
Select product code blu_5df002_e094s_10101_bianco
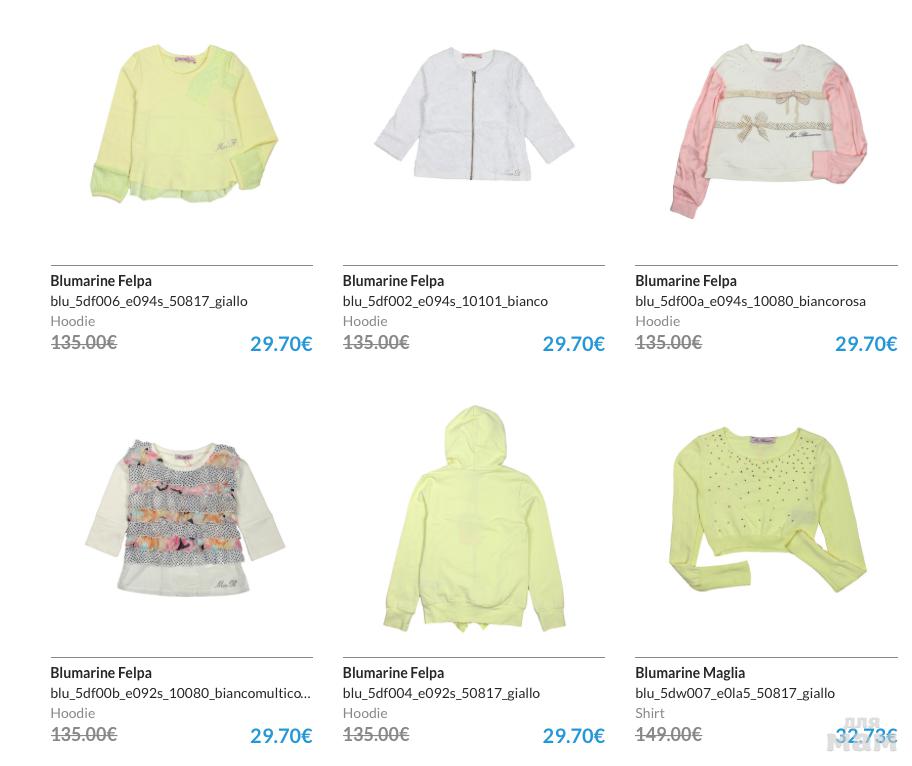tap(445, 301)
